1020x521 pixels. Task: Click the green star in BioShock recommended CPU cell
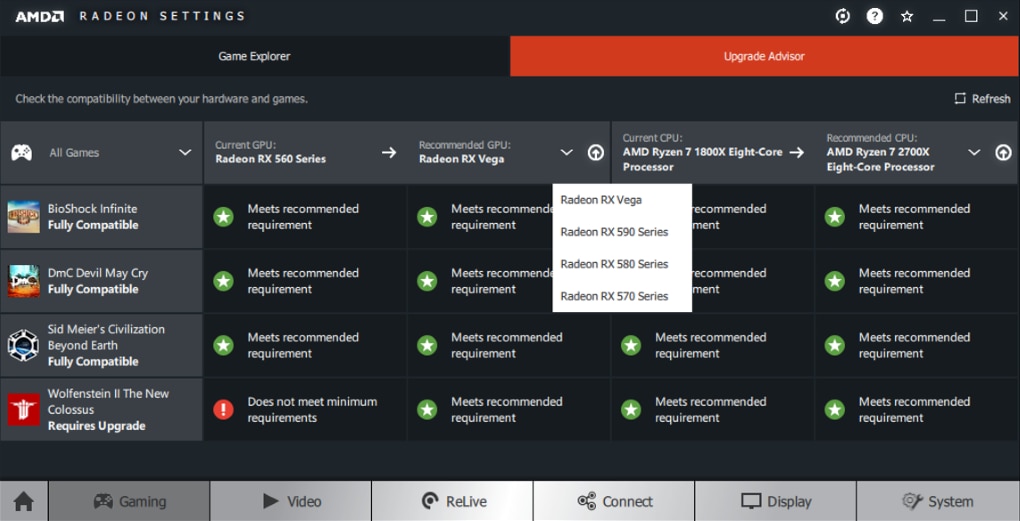pos(835,217)
